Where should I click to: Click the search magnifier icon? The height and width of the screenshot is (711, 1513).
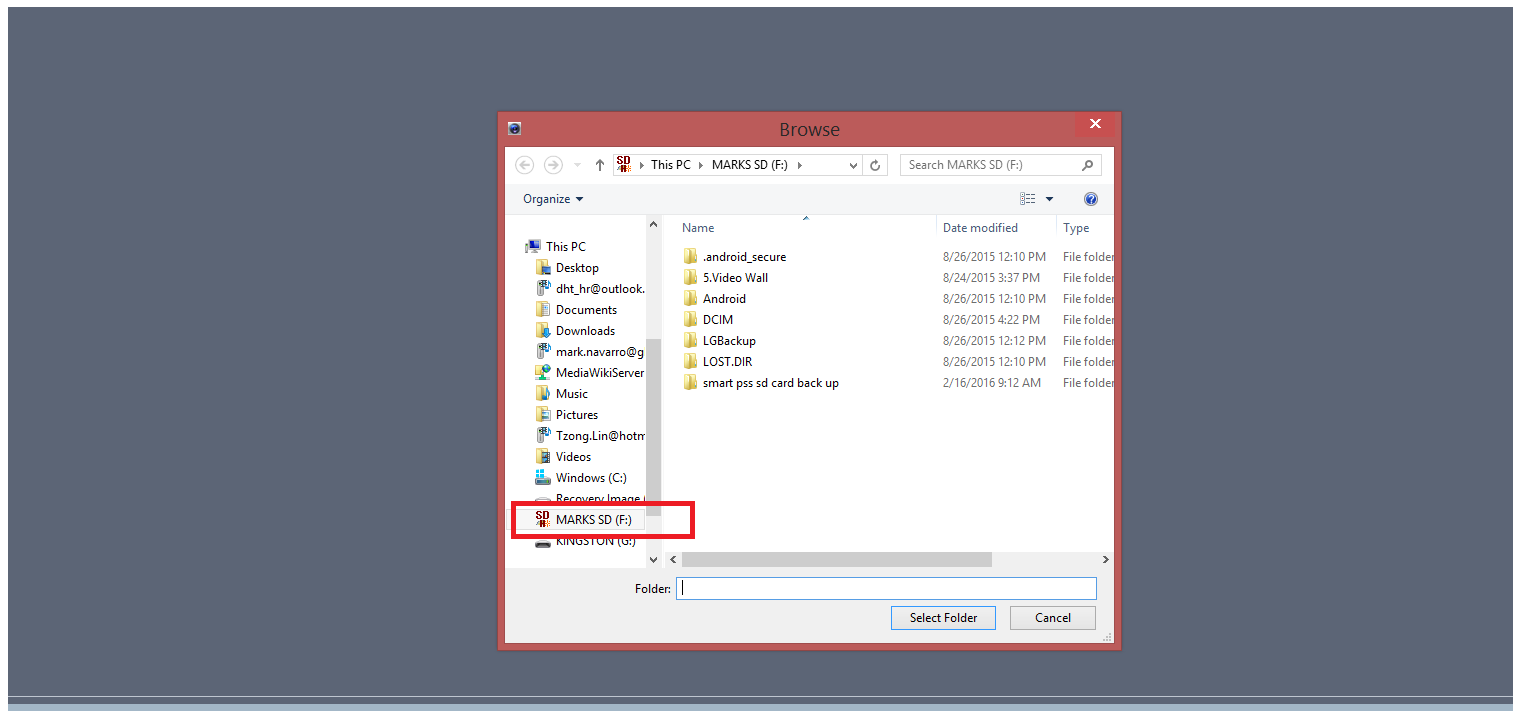(x=1087, y=165)
